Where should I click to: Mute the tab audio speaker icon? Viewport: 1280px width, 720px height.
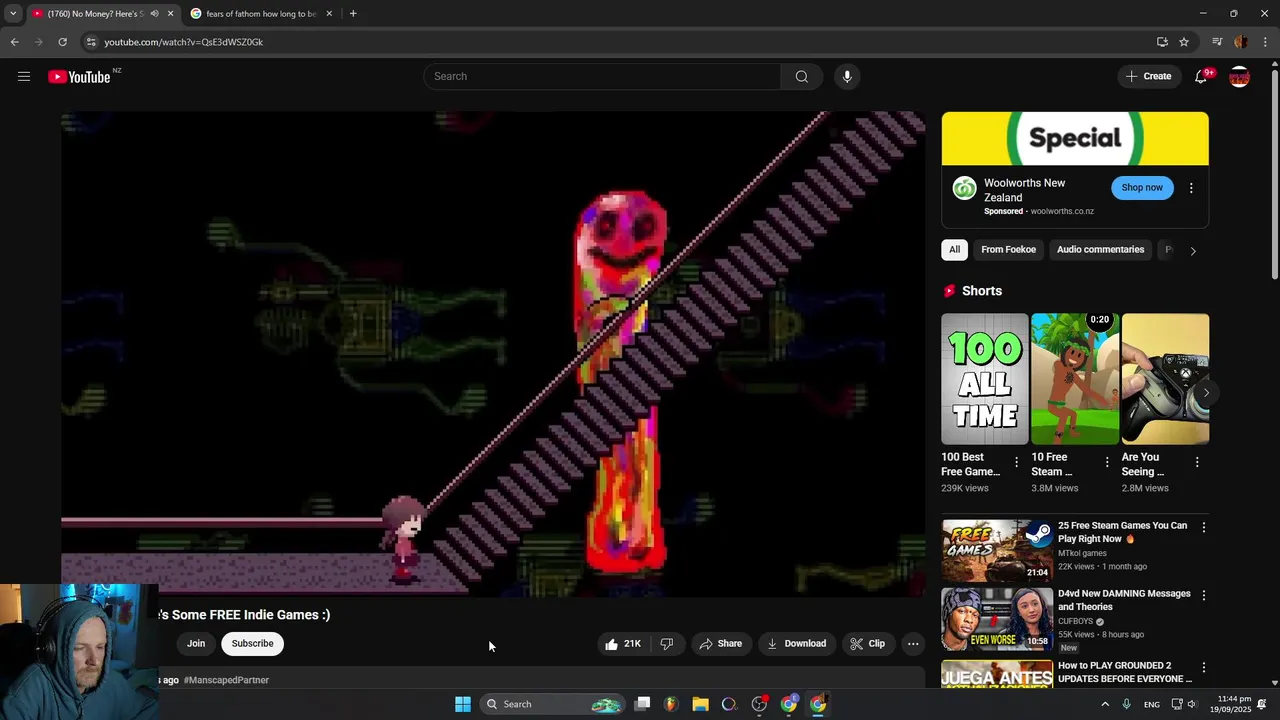click(154, 14)
